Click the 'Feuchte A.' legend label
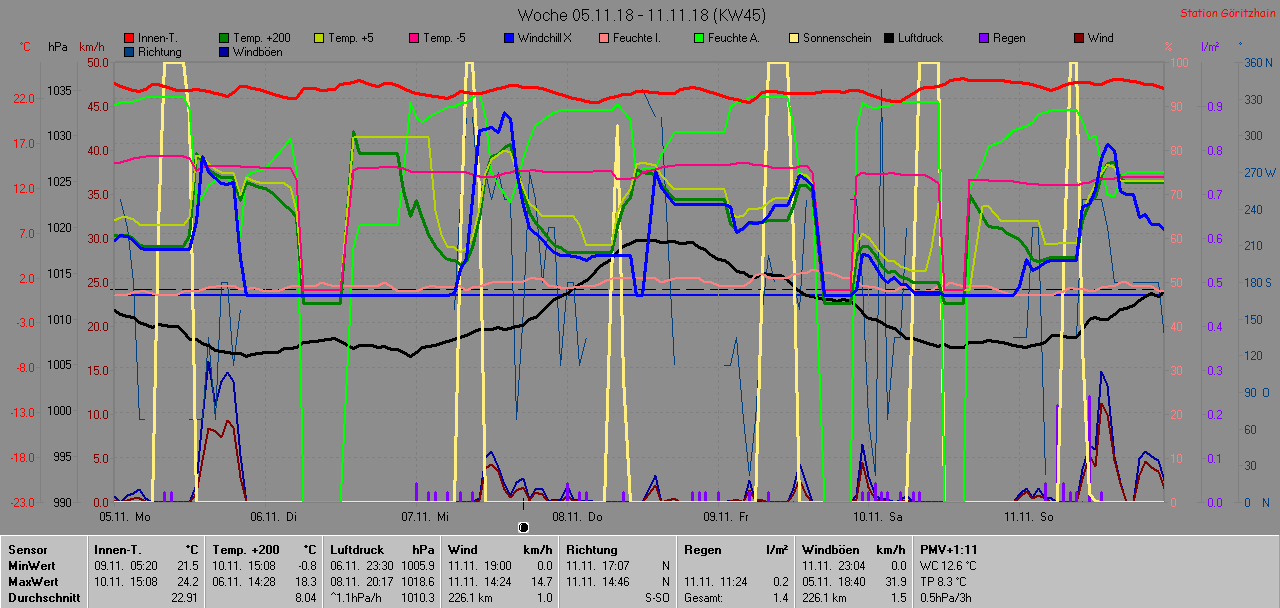The height and width of the screenshot is (608, 1280). coord(734,38)
